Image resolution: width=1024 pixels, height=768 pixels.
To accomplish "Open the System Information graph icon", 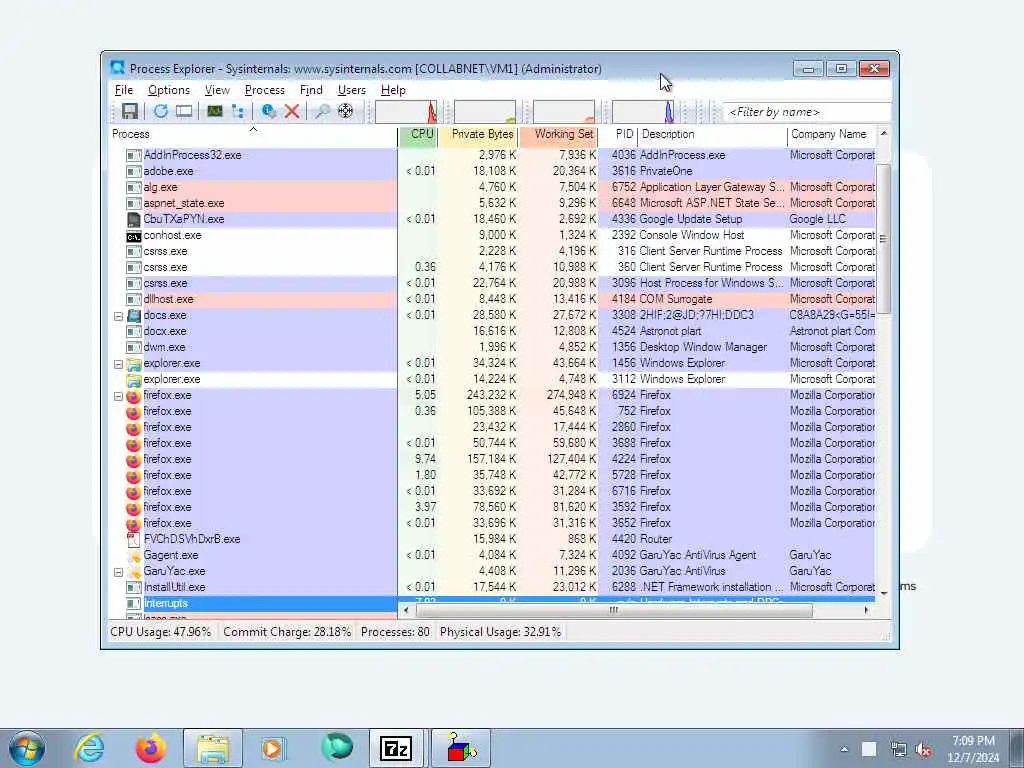I will 215,112.
